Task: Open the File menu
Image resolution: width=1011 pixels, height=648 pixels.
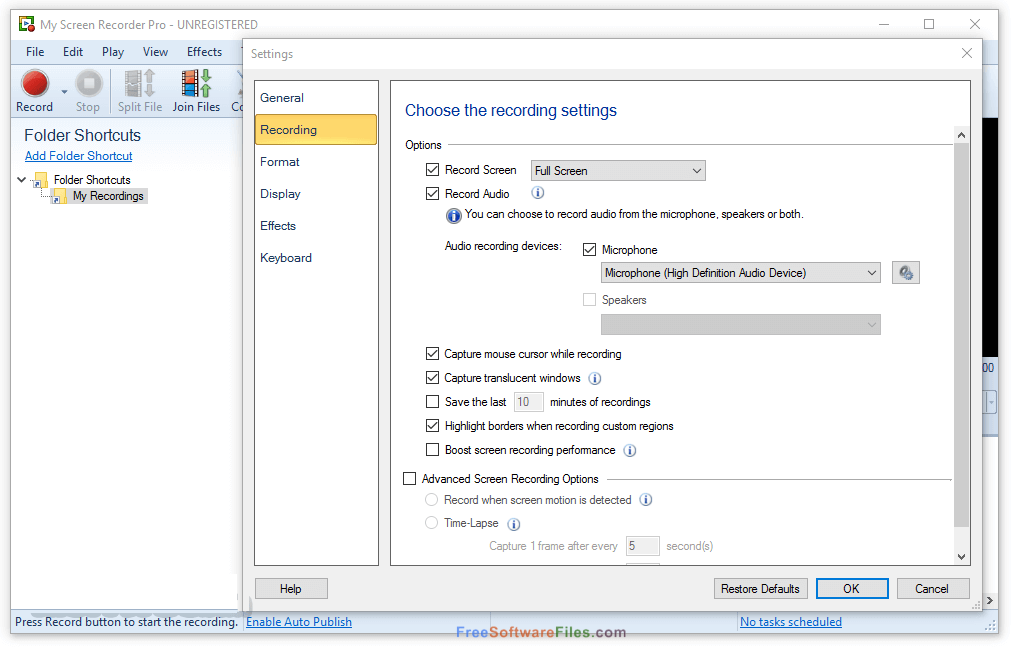Action: pos(35,52)
